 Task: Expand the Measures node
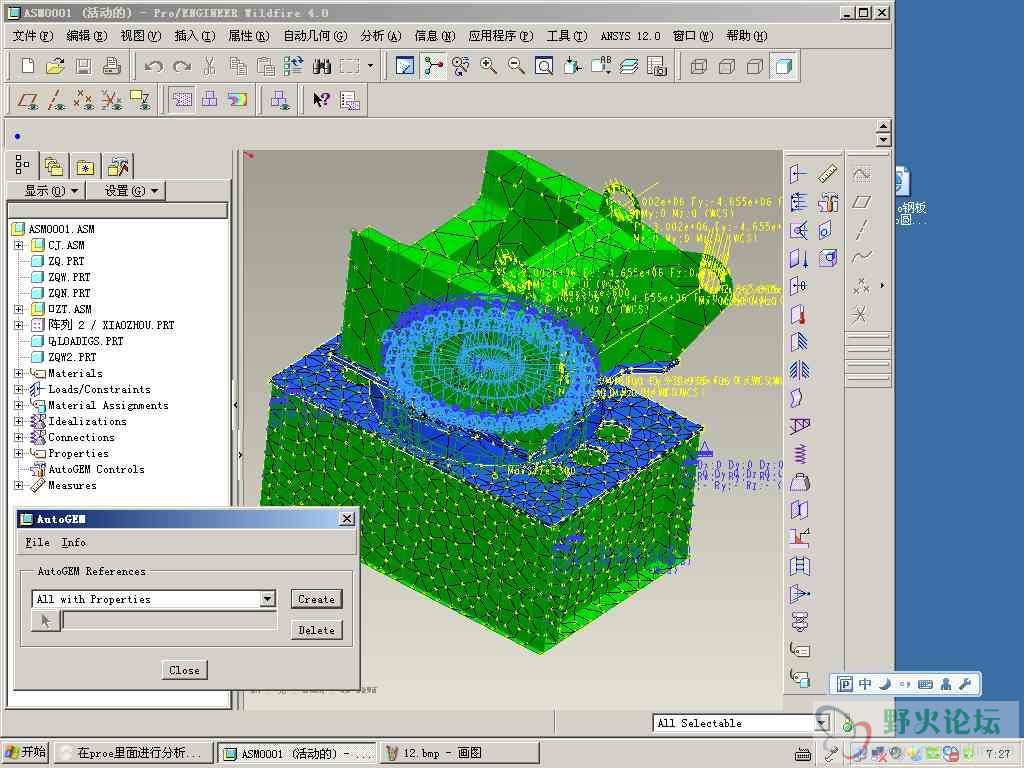pos(19,485)
